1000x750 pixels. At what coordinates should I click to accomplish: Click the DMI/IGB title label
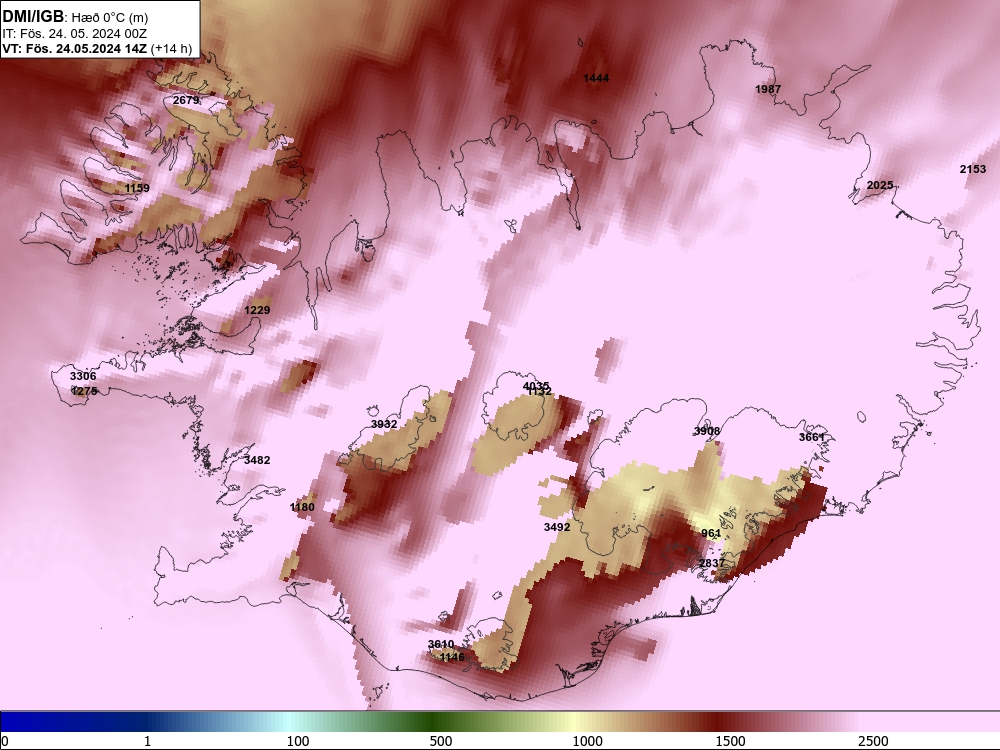(33, 17)
